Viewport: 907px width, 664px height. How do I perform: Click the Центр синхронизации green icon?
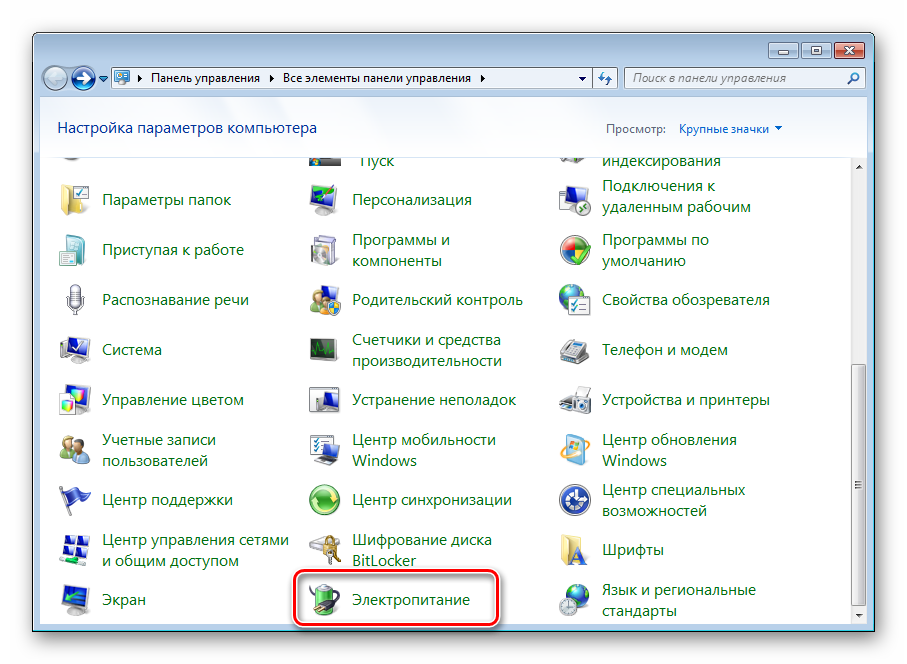[326, 500]
